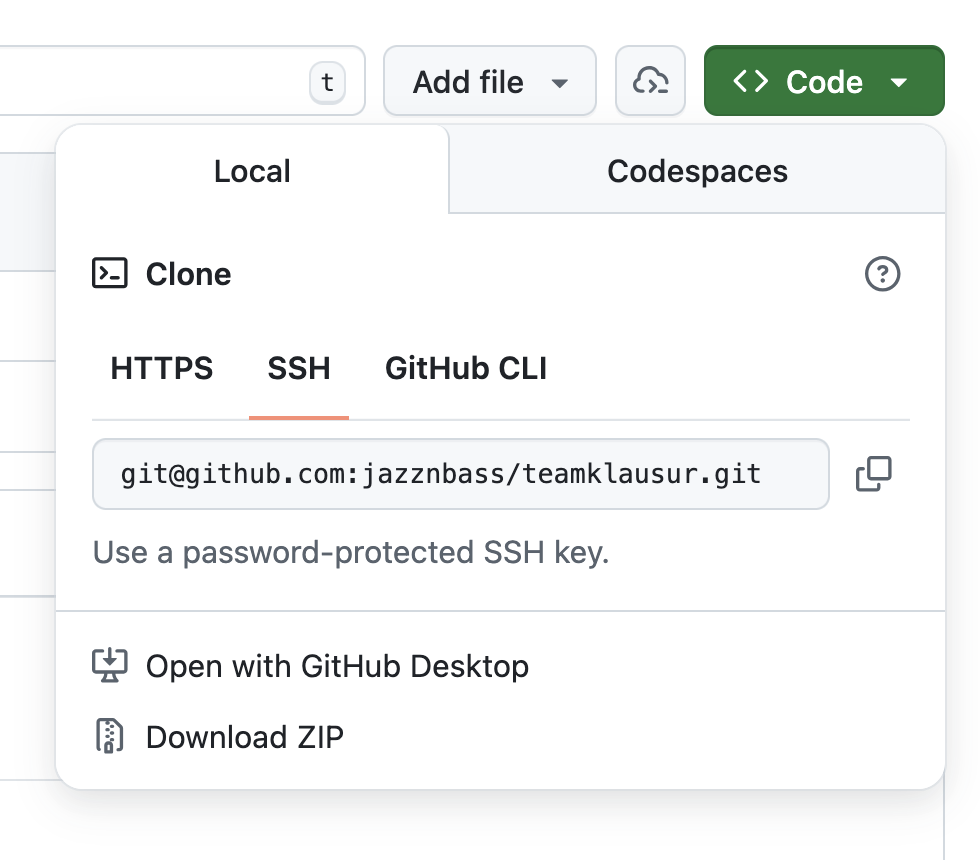Viewport: 980px width, 860px height.
Task: Click the desktop download icon for GitHub Desktop
Action: pyautogui.click(x=109, y=666)
